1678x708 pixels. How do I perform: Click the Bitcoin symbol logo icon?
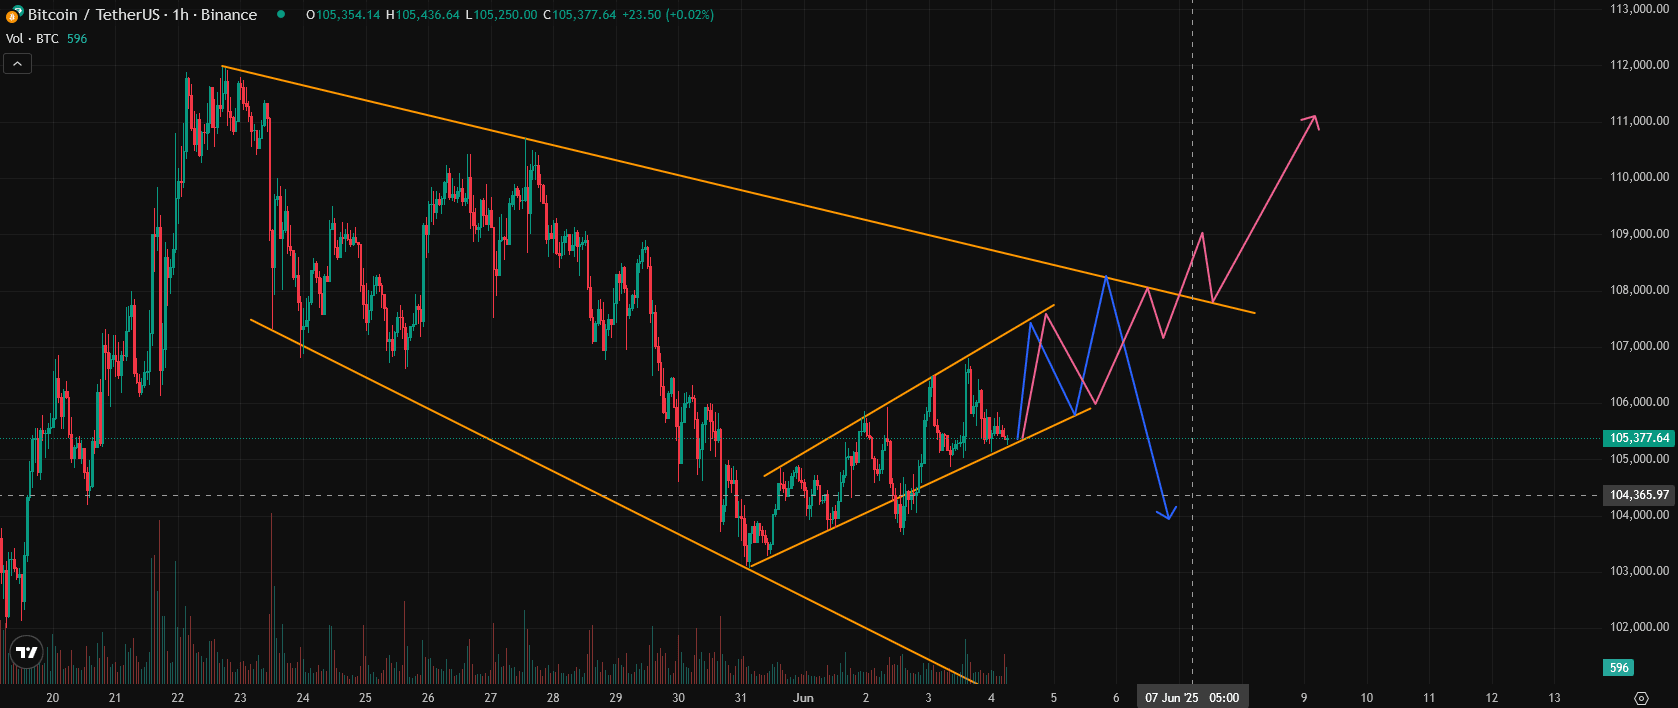click(14, 15)
